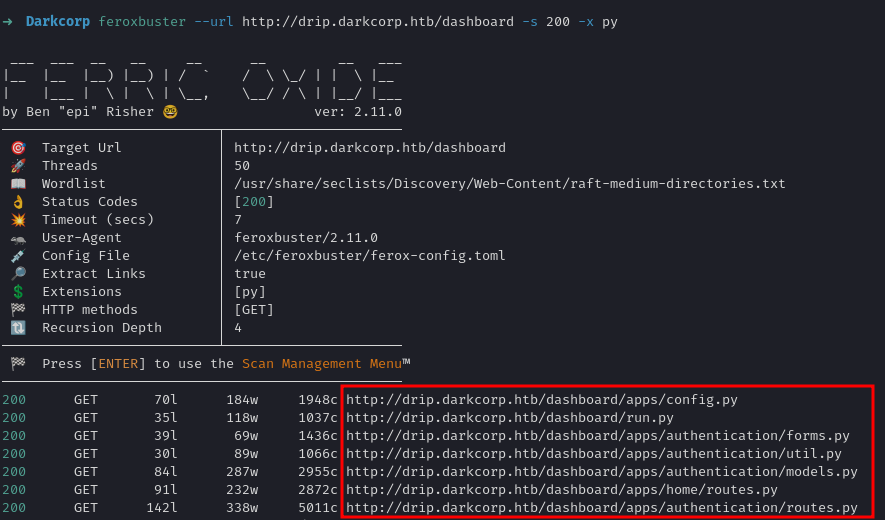The height and width of the screenshot is (520, 885).
Task: Click the target emoji beside Target Url
Action: pyautogui.click(x=18, y=148)
